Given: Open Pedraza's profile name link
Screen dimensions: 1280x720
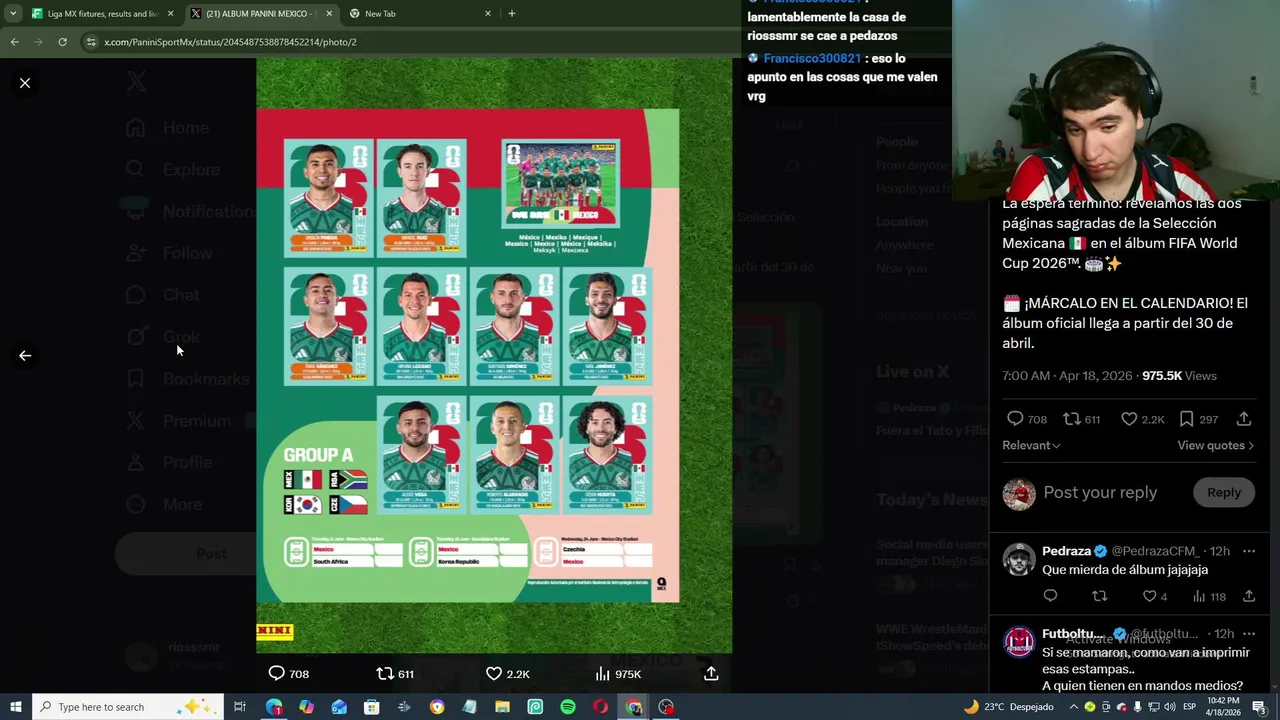Looking at the screenshot, I should click(1066, 551).
